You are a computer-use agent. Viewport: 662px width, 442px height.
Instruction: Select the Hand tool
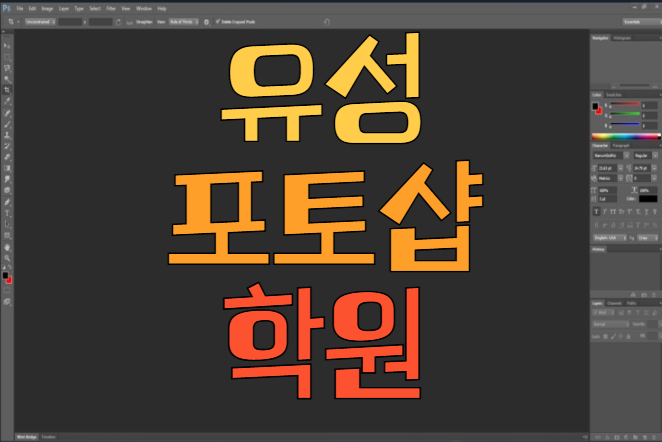tap(7, 247)
